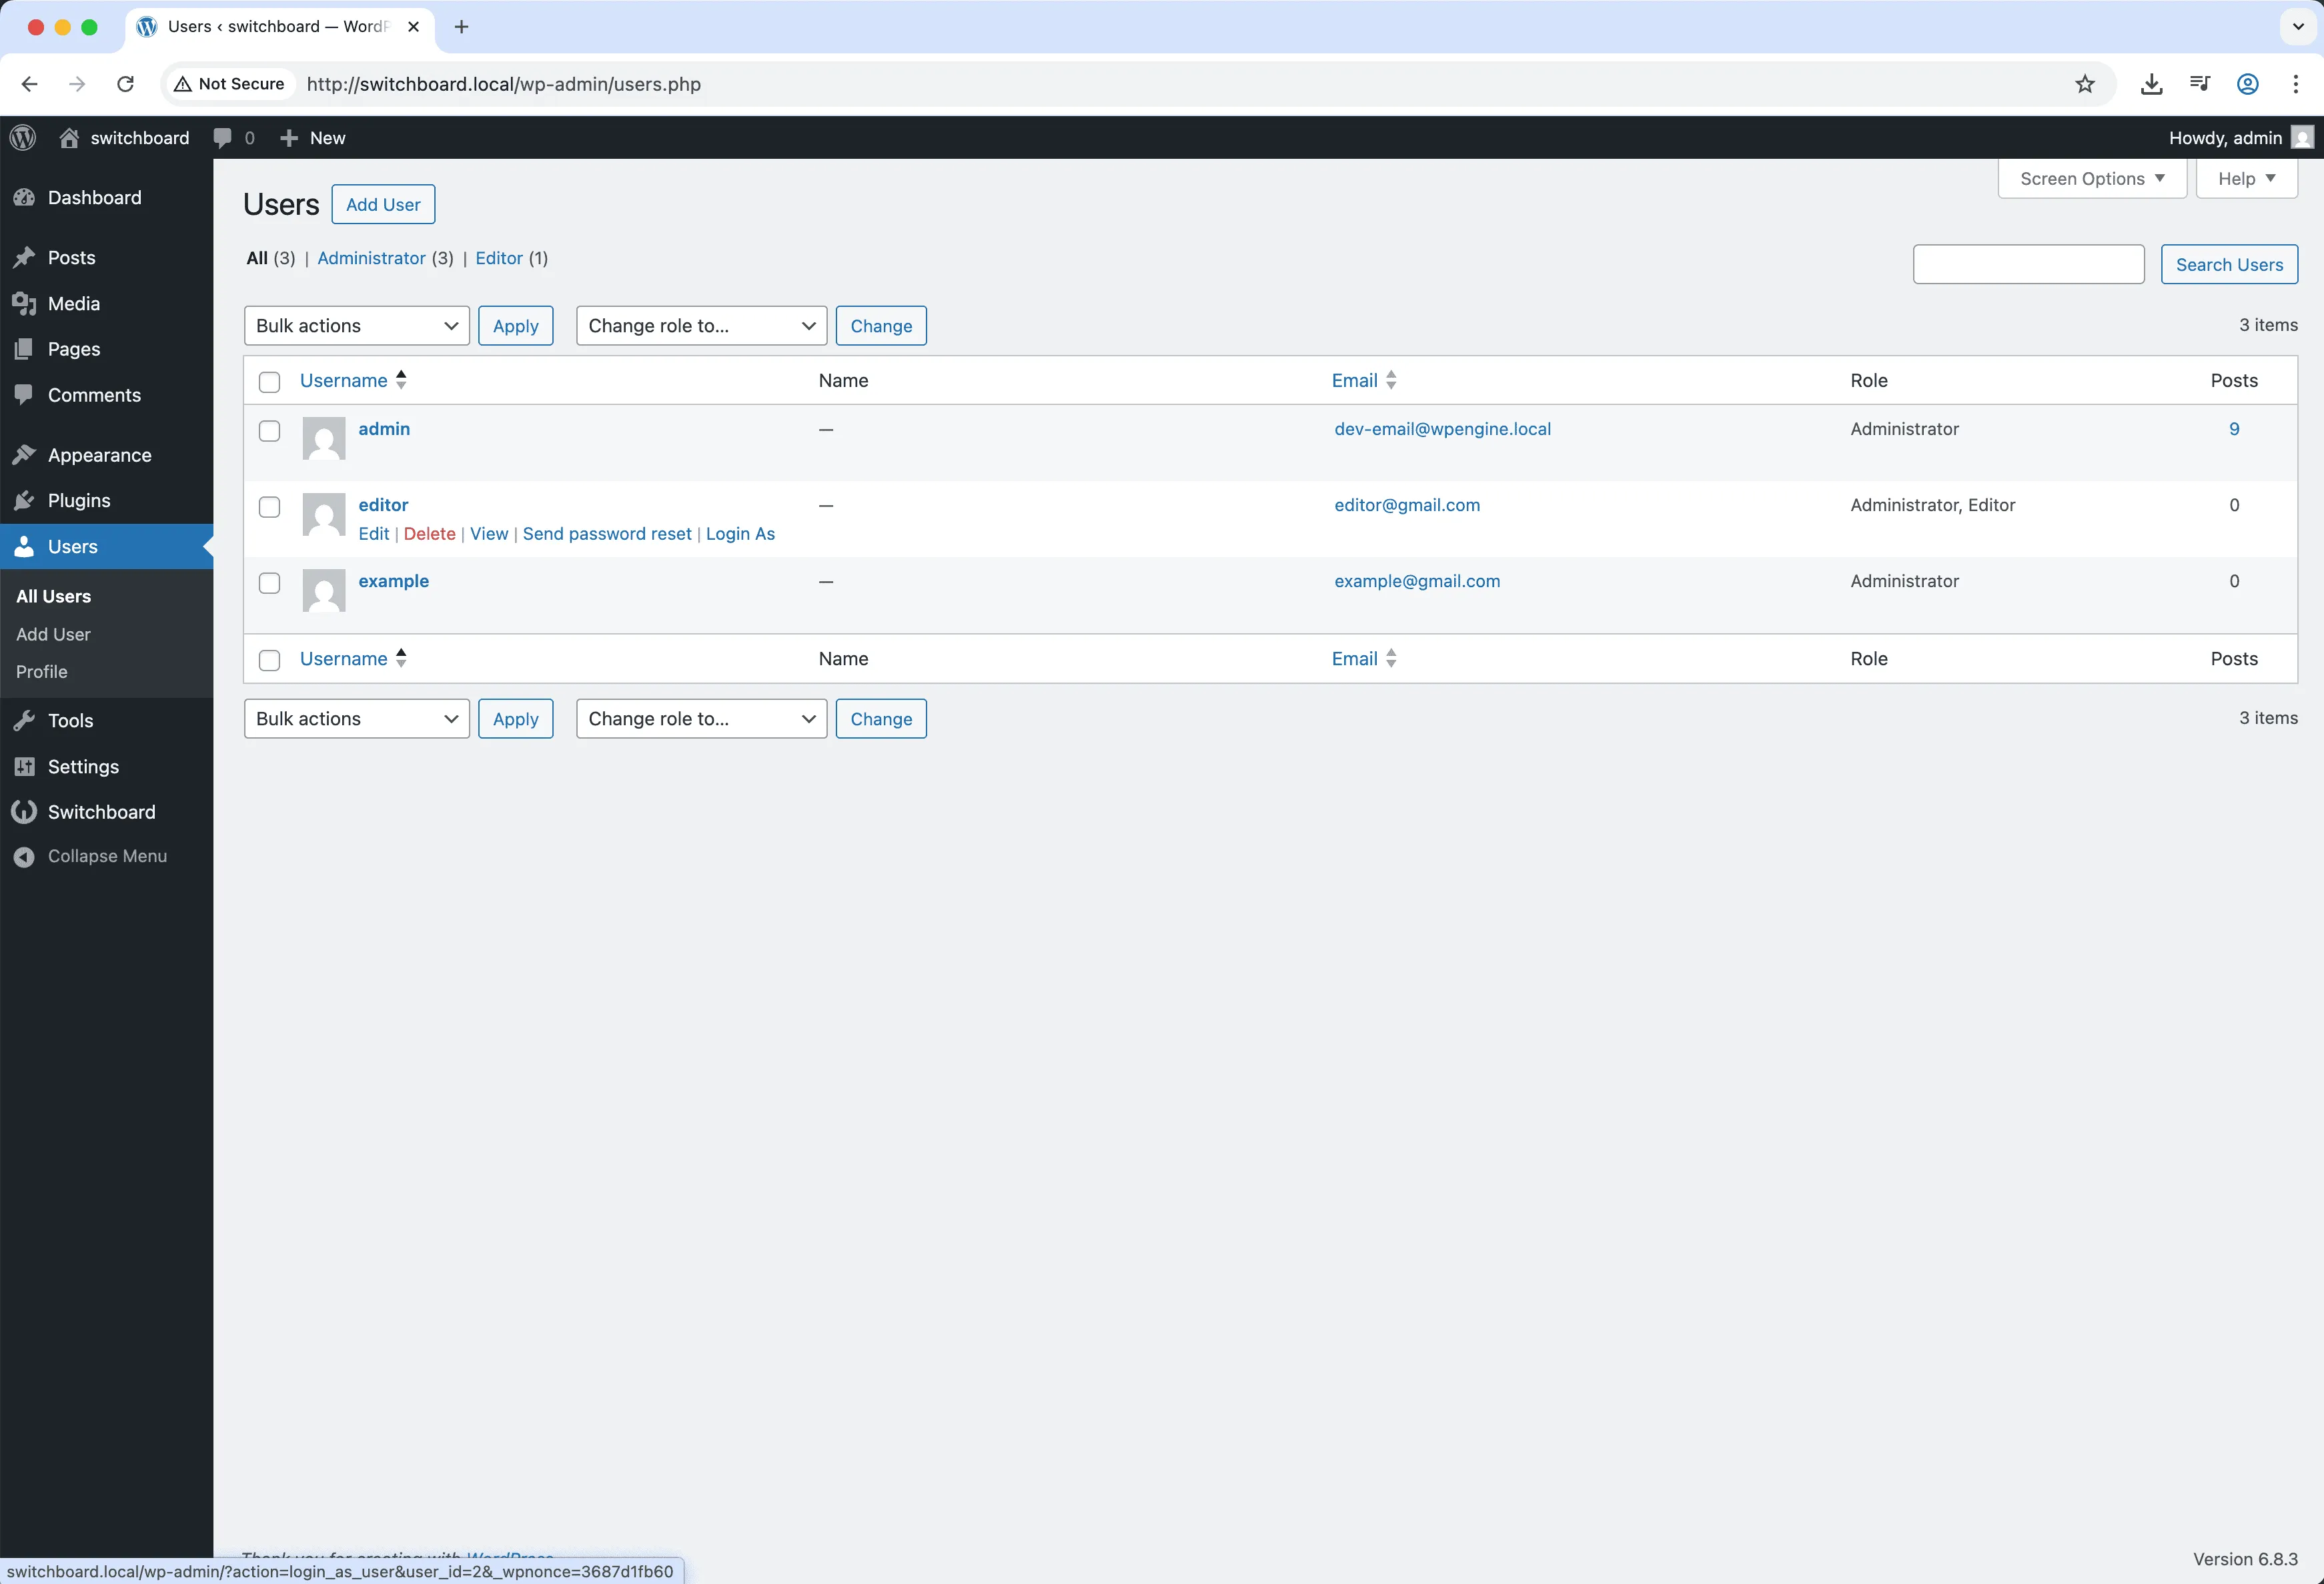Open Settings via the sidebar gear icon
Viewport: 2324px width, 1584px height.
[25, 766]
